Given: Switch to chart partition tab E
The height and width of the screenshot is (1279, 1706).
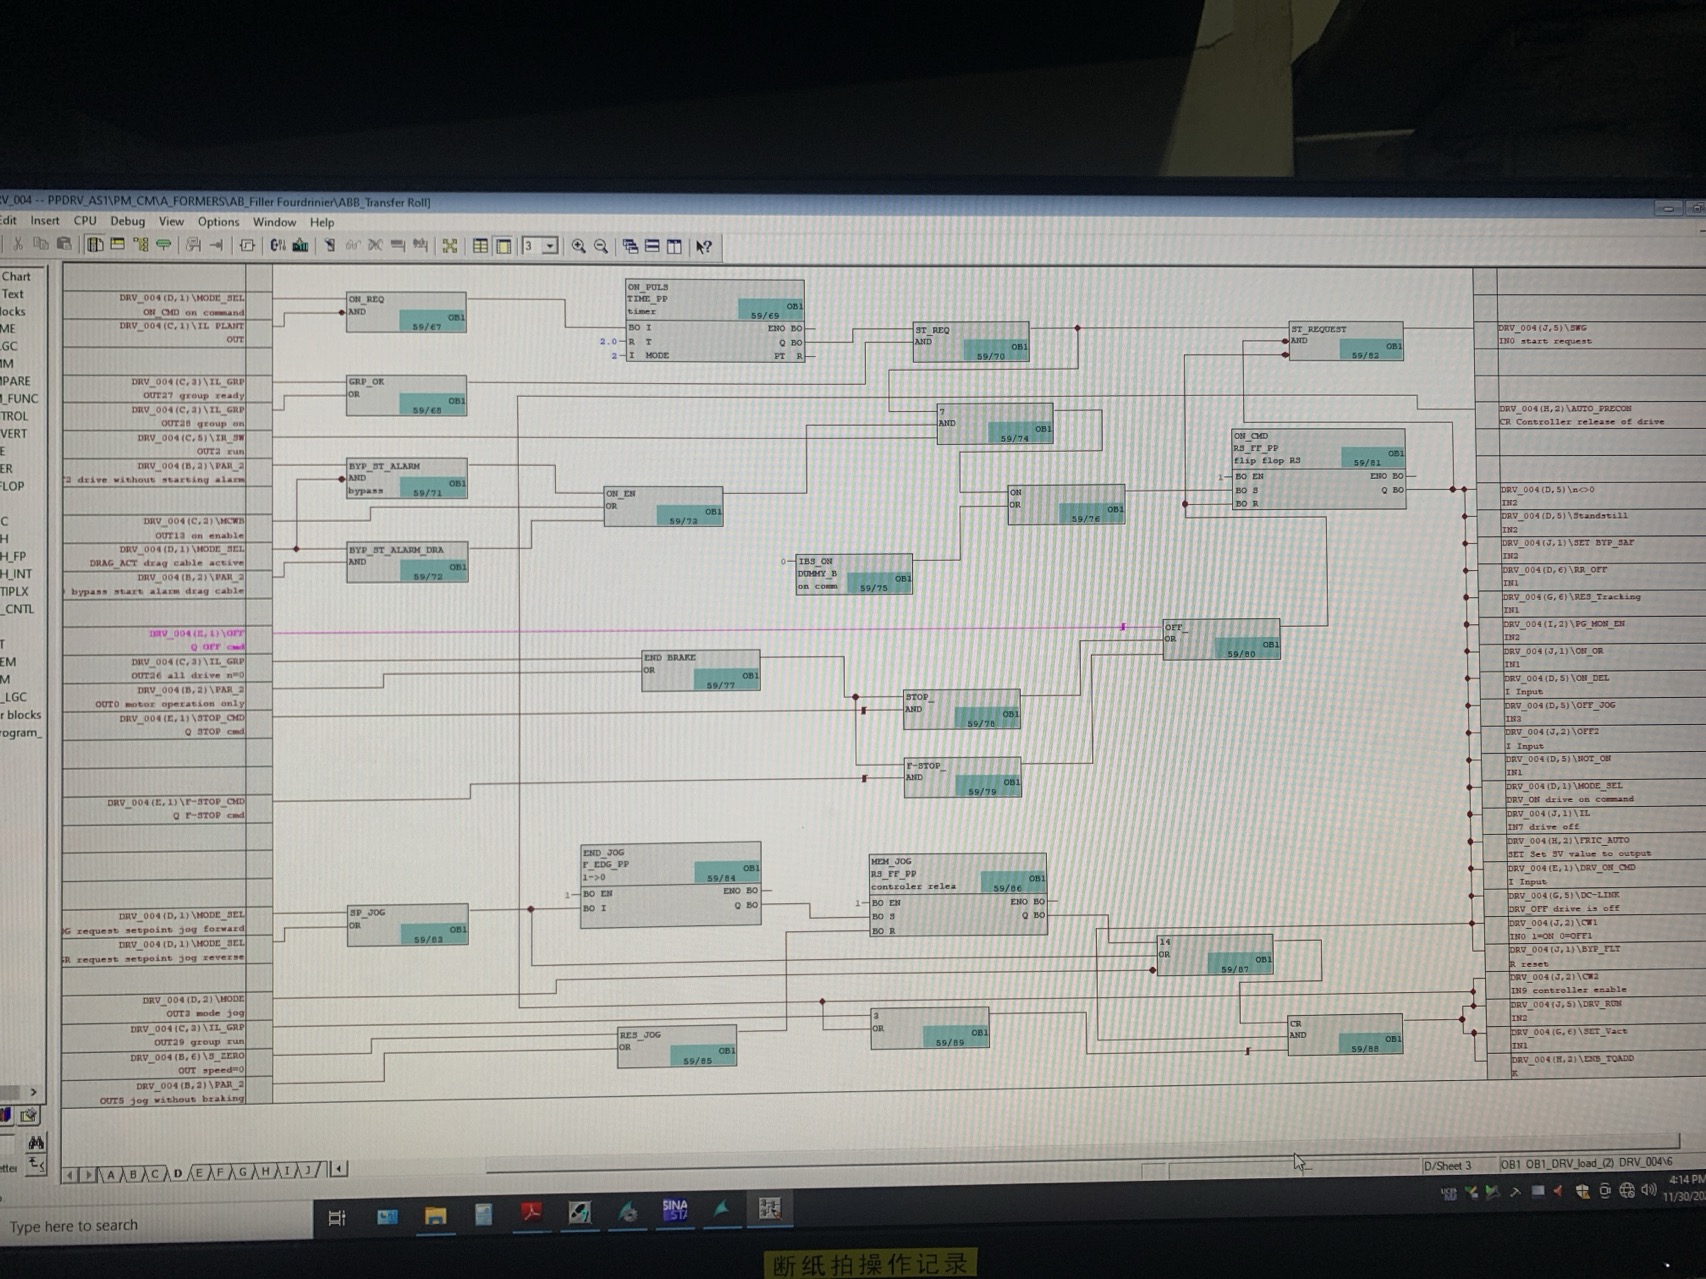Looking at the screenshot, I should pyautogui.click(x=199, y=1173).
